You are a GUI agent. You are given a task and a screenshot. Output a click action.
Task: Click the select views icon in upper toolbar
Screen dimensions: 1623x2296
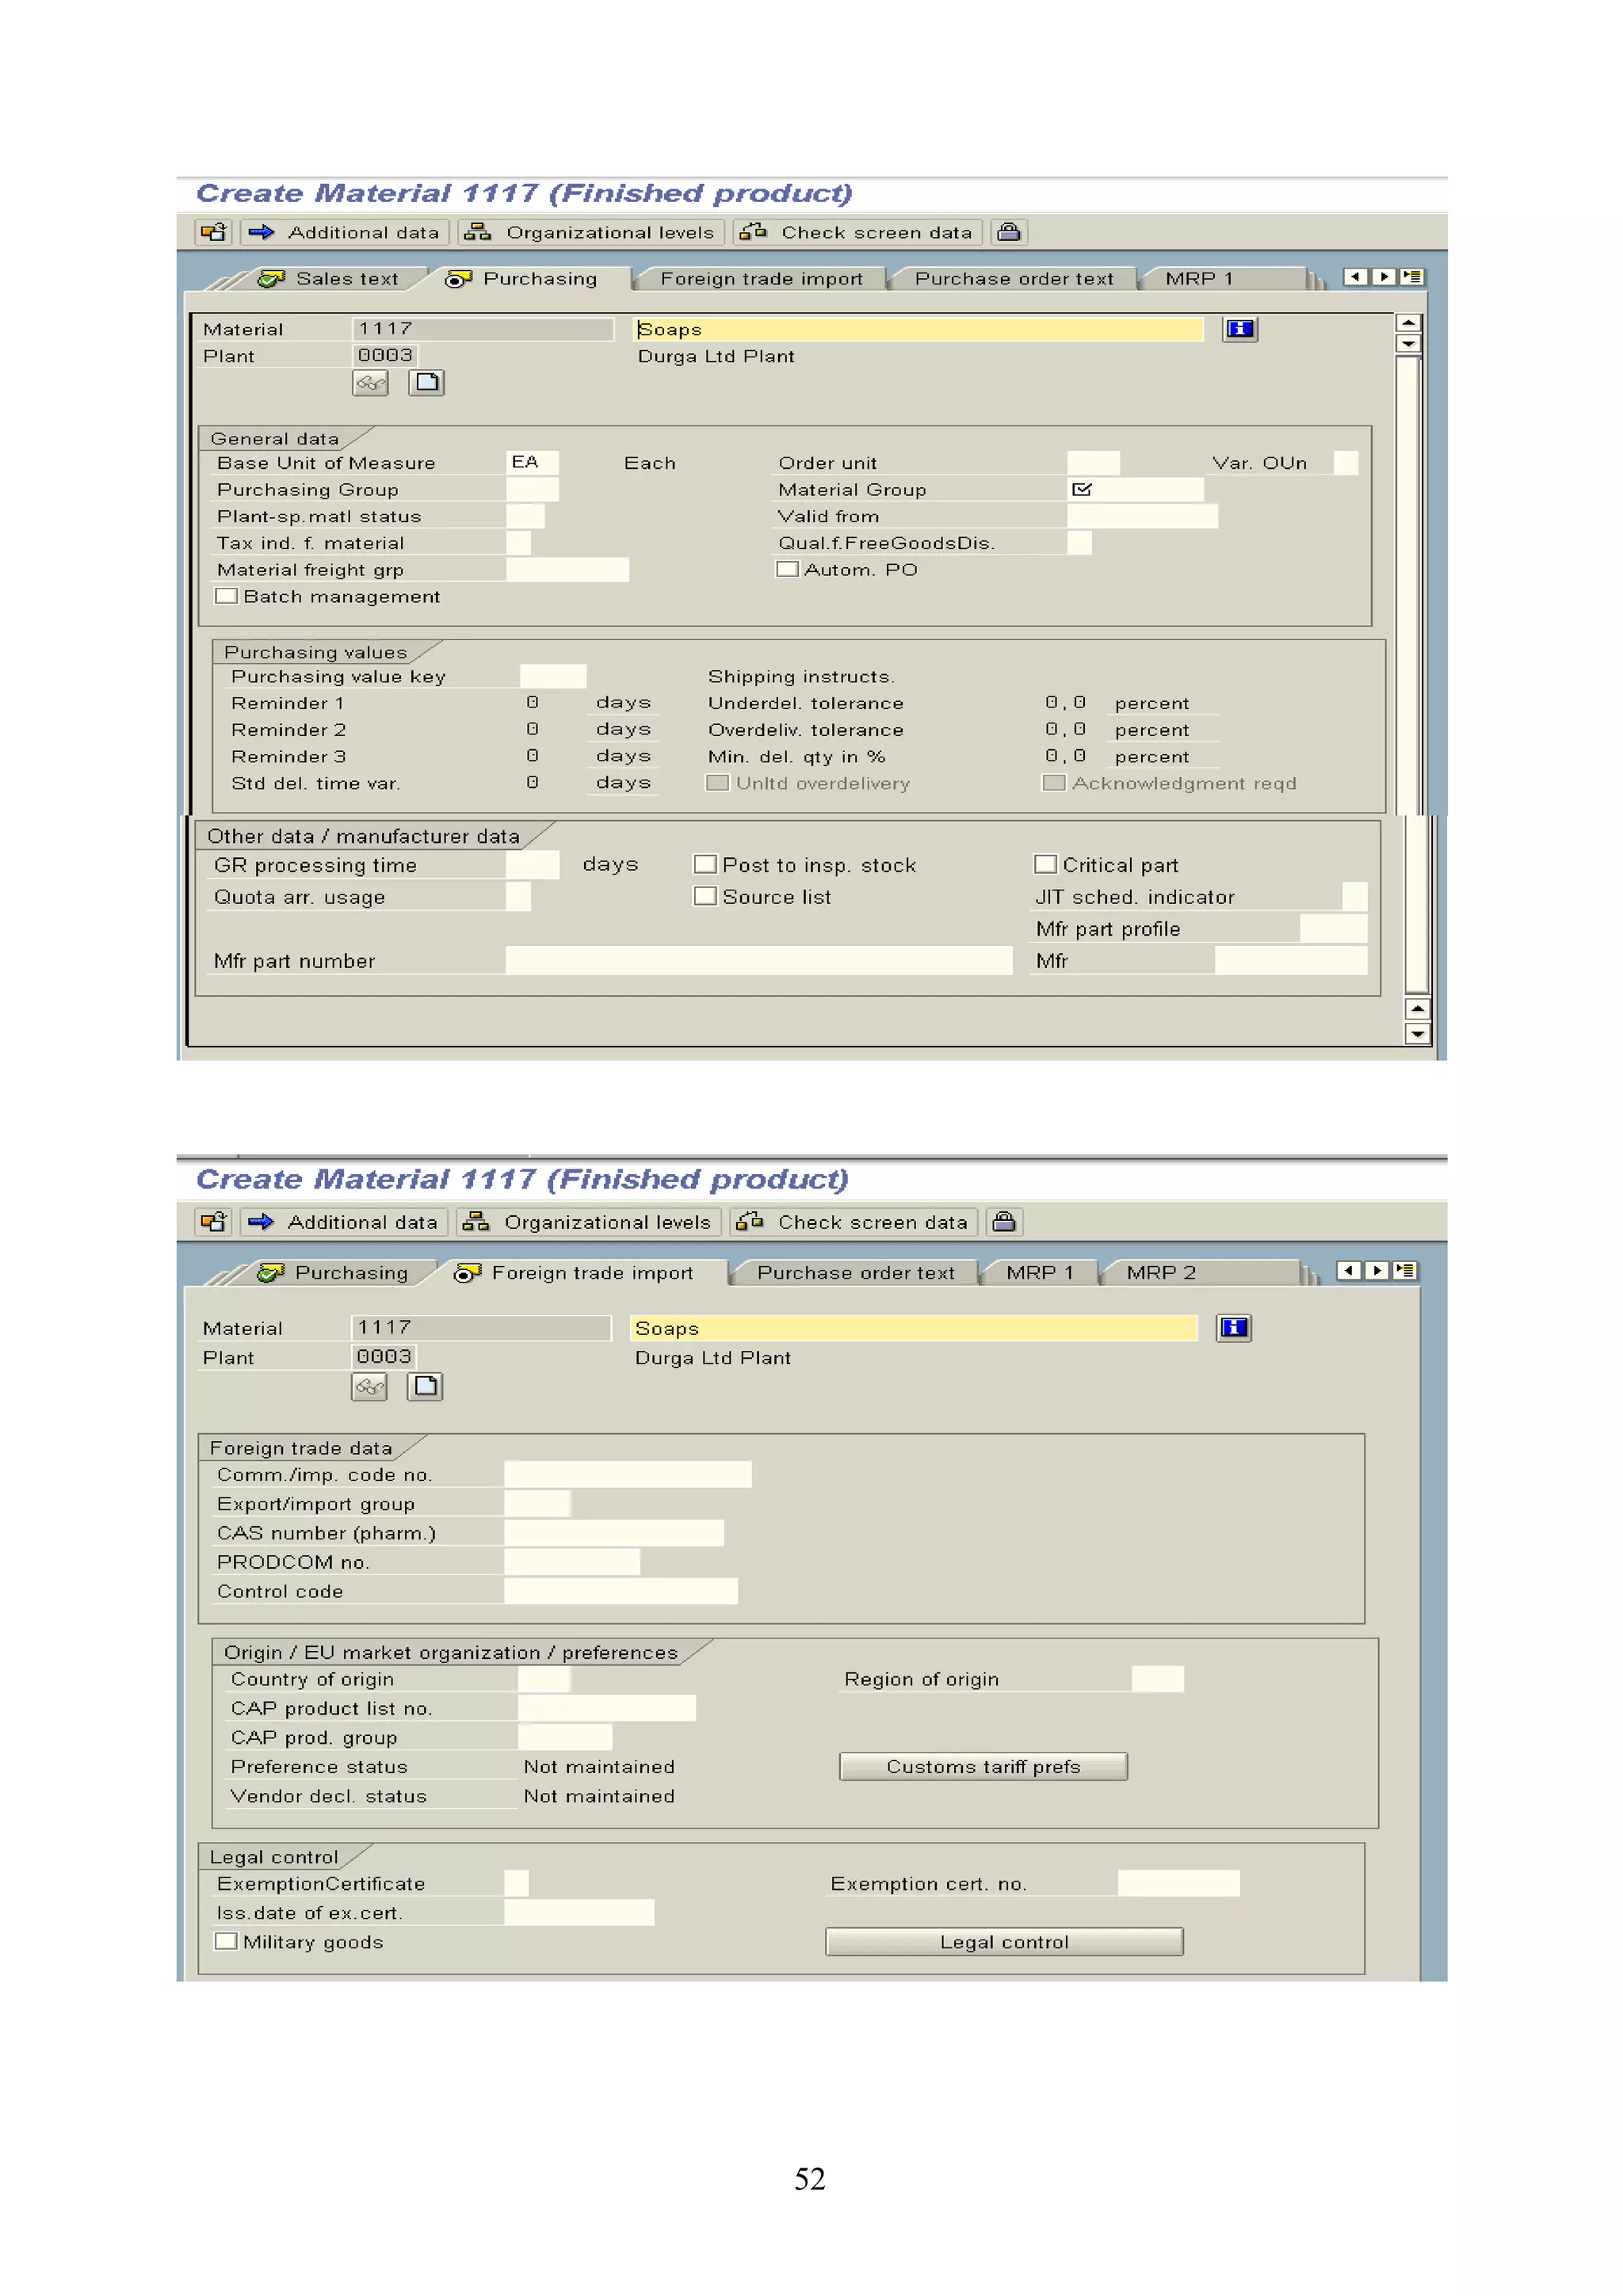click(214, 232)
